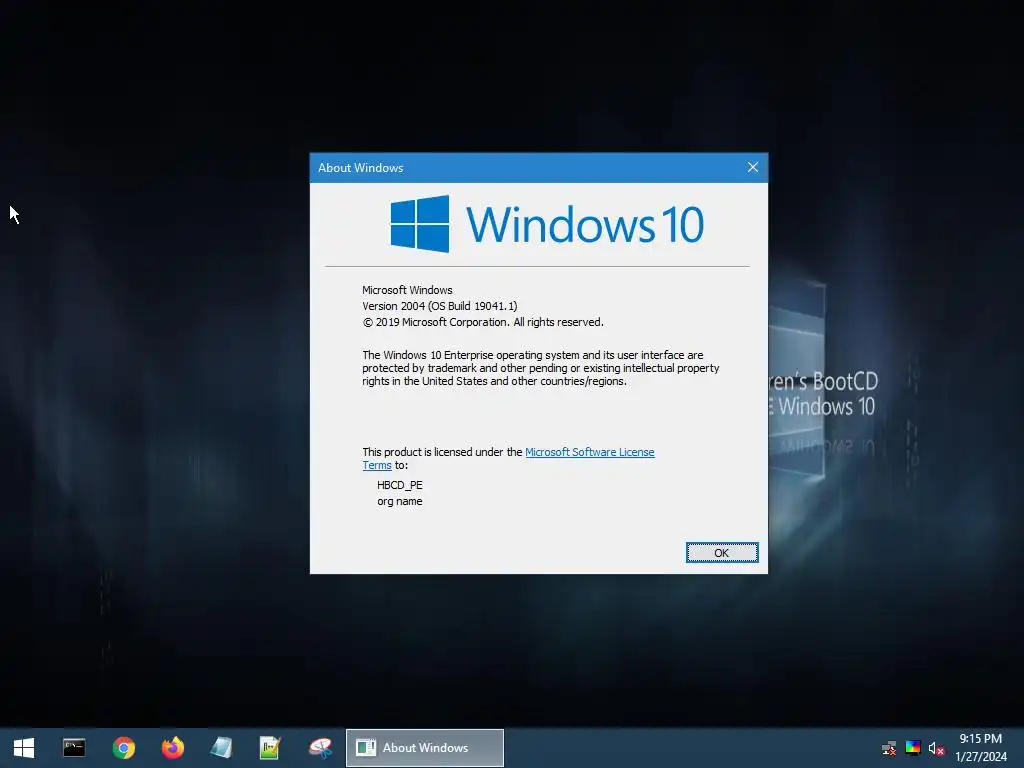This screenshot has height=768, width=1024.
Task: Click the Windows 10 logo image
Action: [547, 224]
